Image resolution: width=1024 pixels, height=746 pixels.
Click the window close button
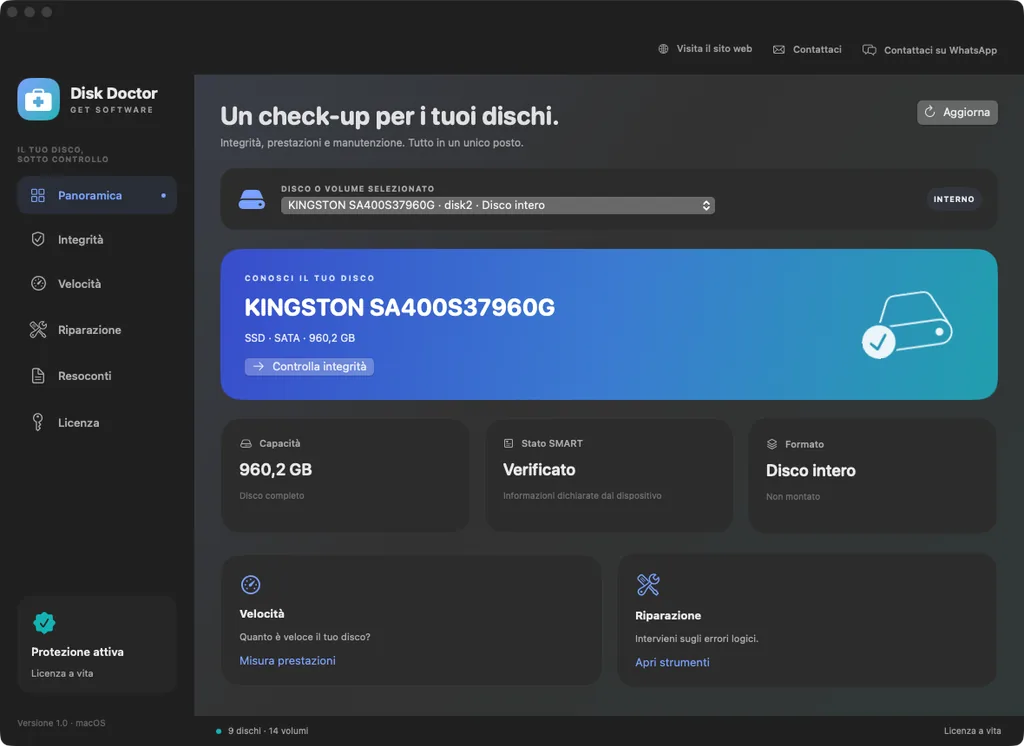tap(12, 12)
